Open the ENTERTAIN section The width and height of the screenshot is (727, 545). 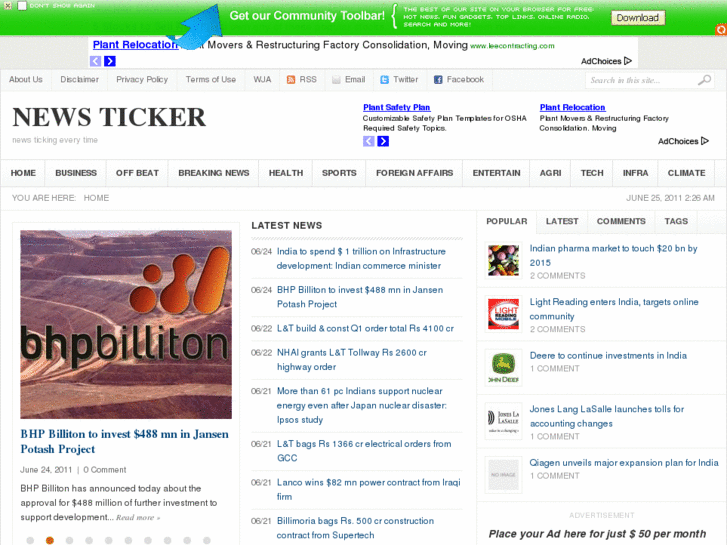point(496,173)
